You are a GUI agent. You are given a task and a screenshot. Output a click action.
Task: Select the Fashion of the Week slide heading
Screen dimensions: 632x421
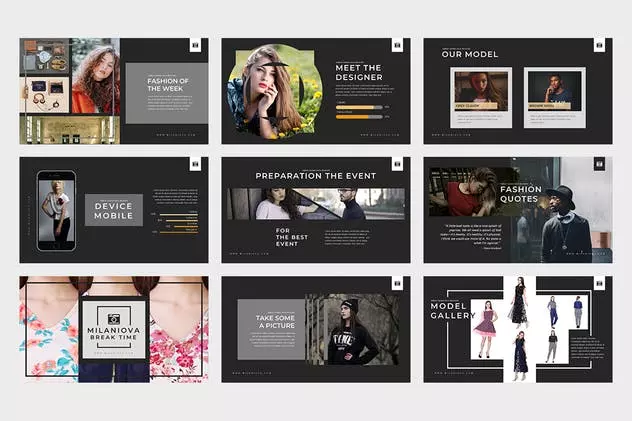tap(168, 85)
